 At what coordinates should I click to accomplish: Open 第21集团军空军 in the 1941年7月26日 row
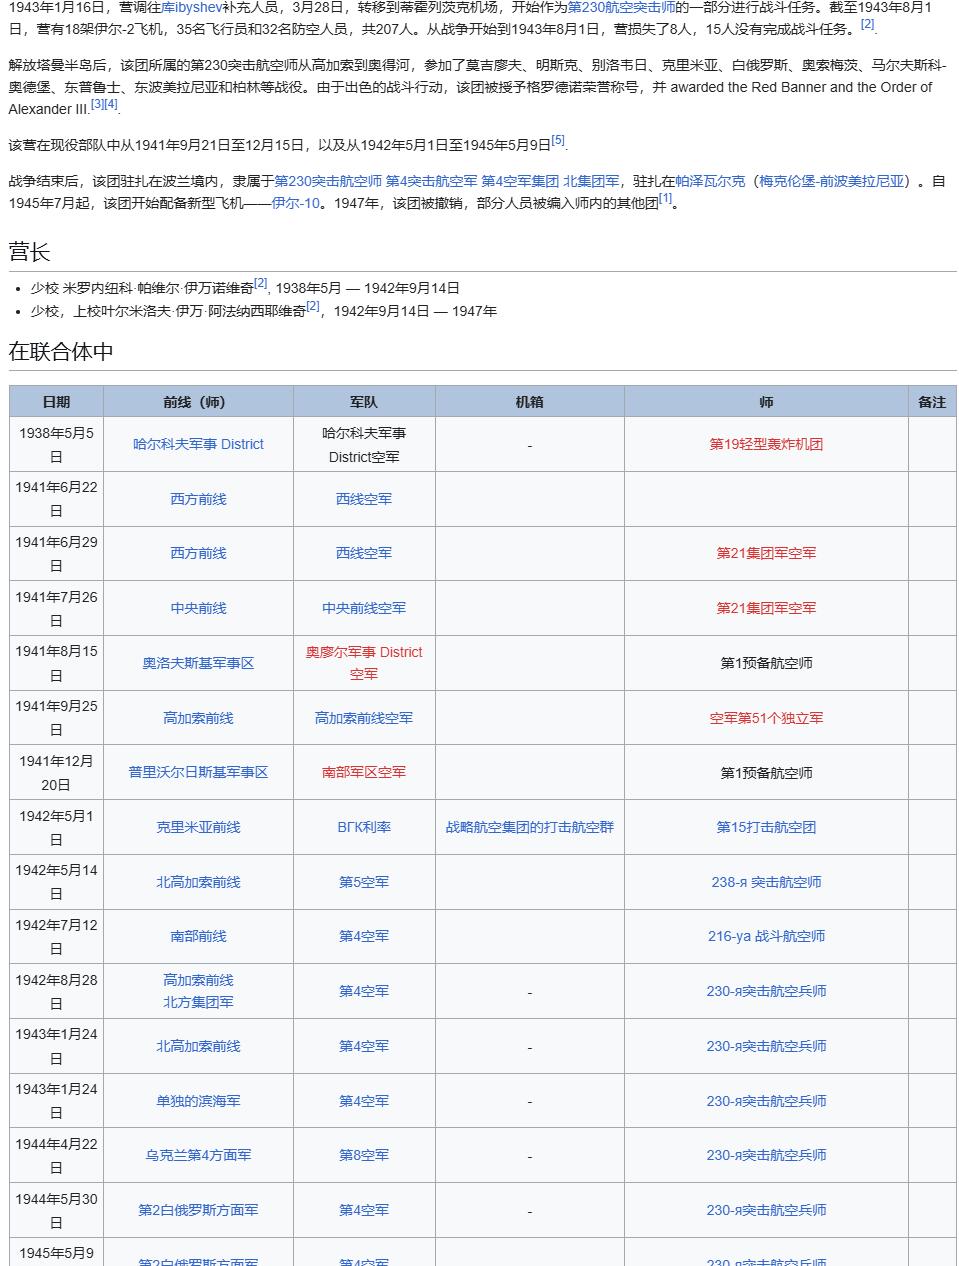(x=766, y=608)
